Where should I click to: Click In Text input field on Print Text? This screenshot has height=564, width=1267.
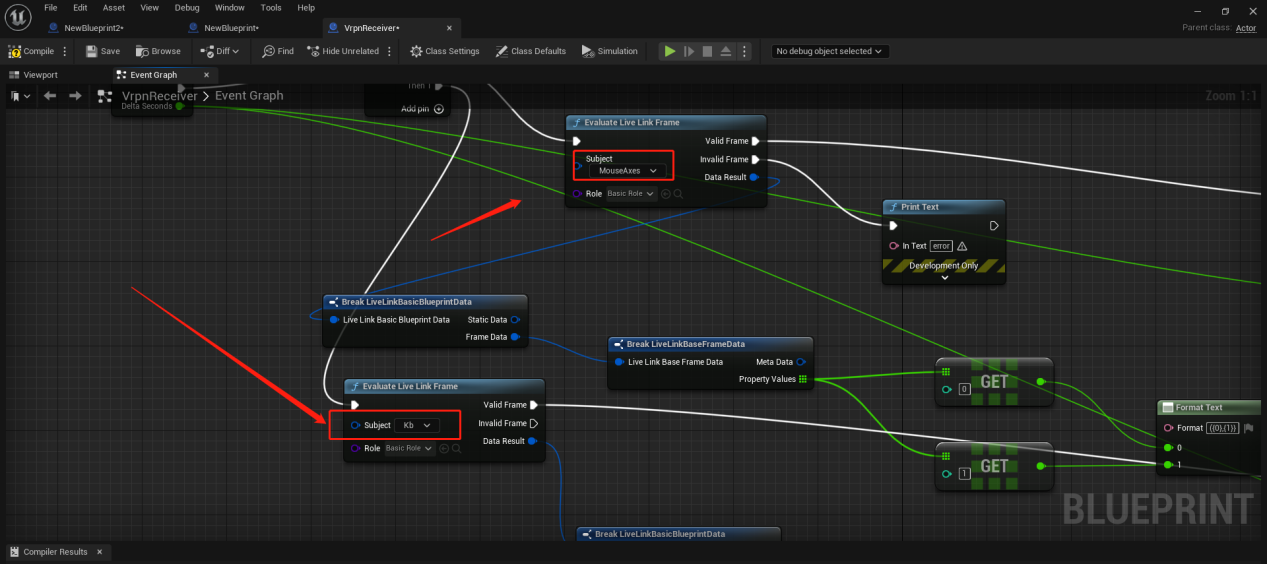coord(940,246)
